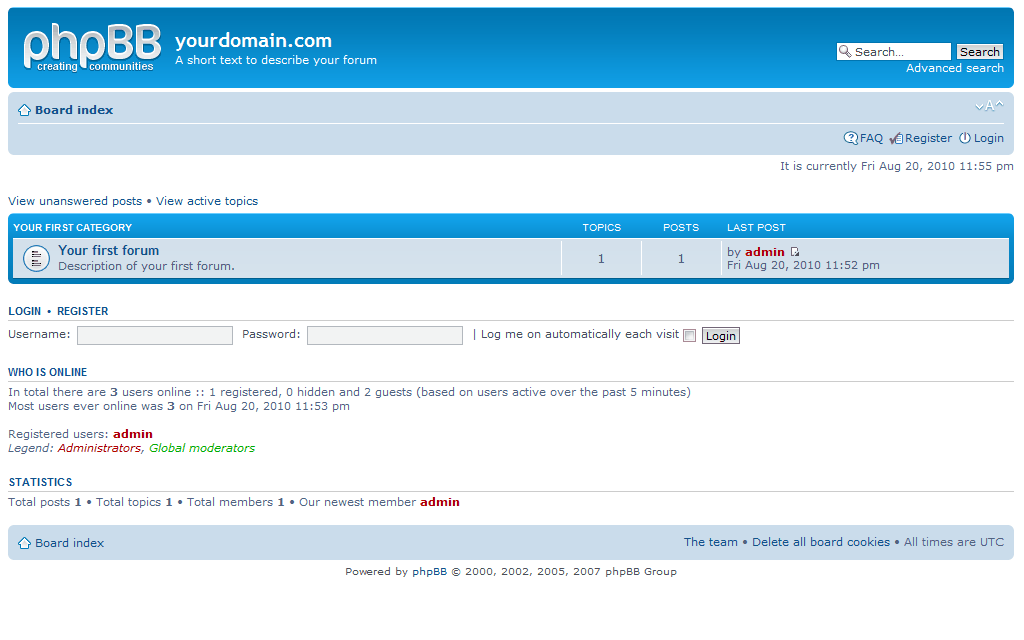Screen dimensions: 1024x640
Task: Click the home icon beside top Board index
Action: [x=24, y=111]
